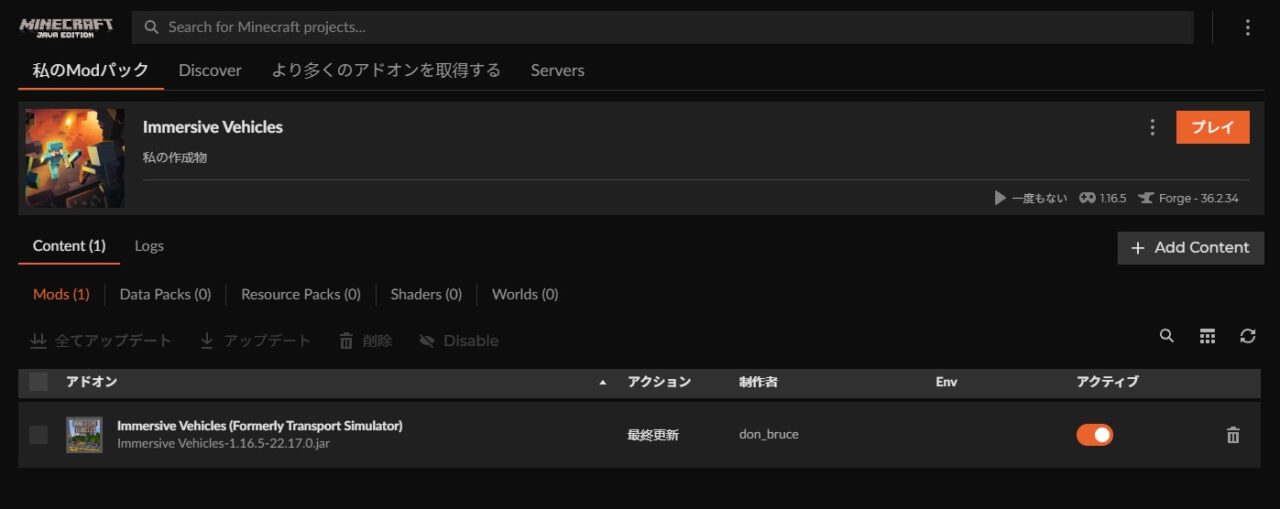This screenshot has height=509, width=1280.
Task: Open the mod list search icon
Action: [1167, 336]
